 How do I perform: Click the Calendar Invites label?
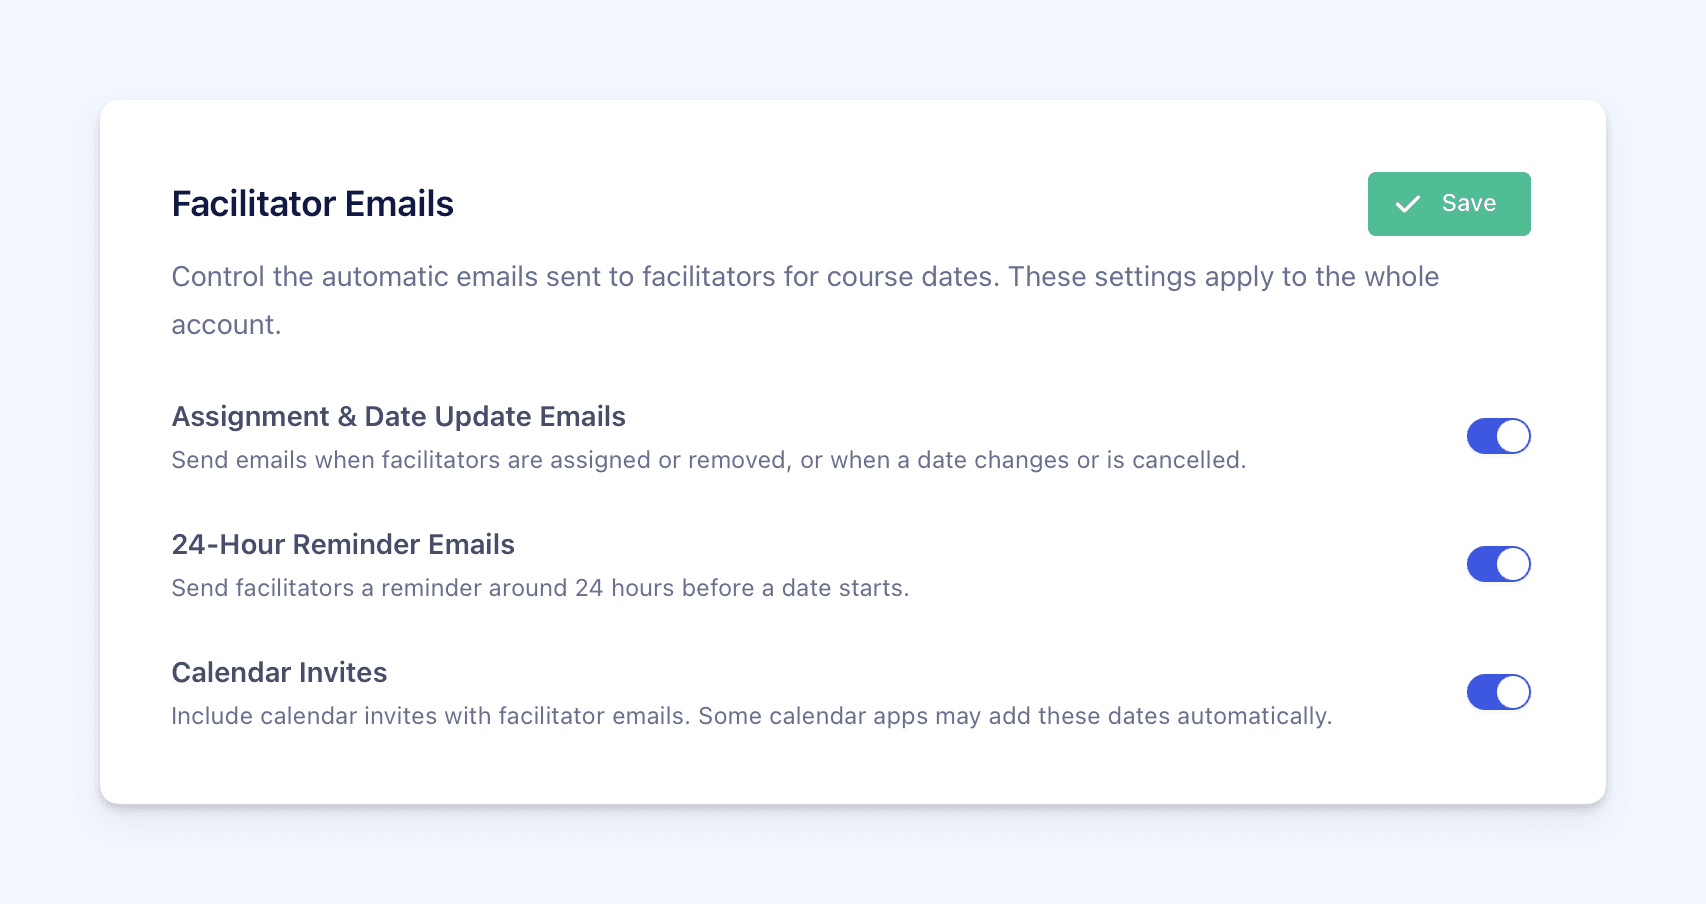(279, 673)
